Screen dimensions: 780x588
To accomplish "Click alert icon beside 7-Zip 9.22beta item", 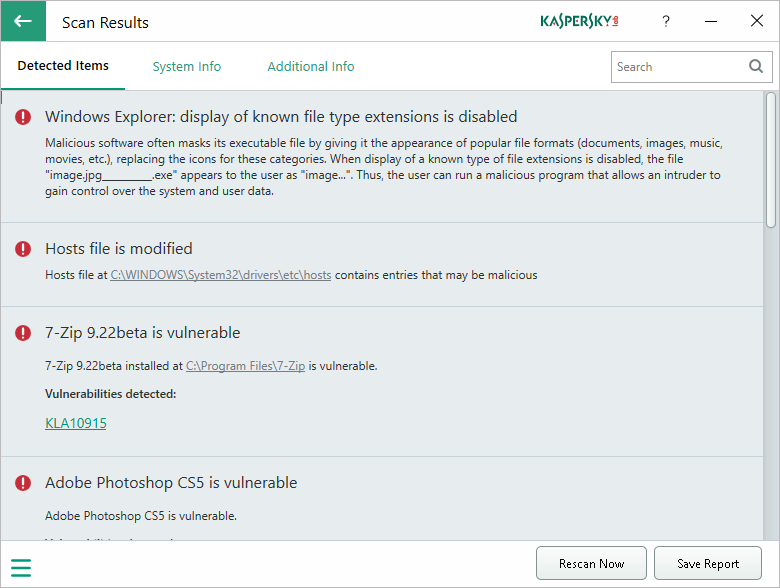I will click(x=23, y=333).
